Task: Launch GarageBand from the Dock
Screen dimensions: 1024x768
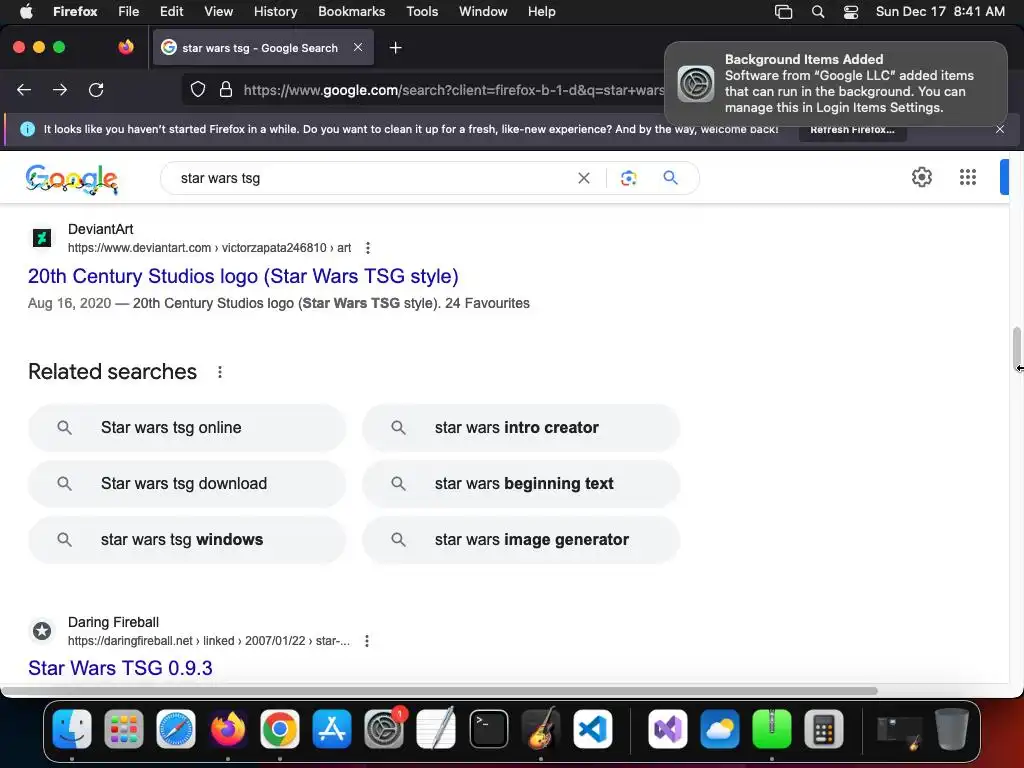Action: pos(541,729)
